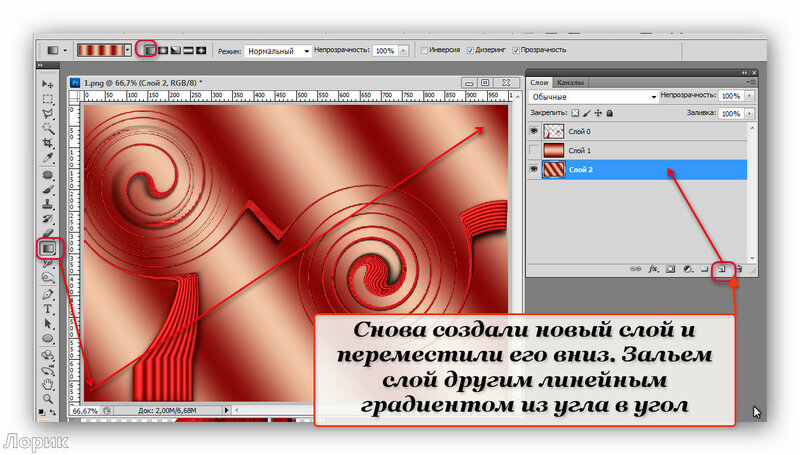
Task: Toggle the Дизеринг checkbox
Action: (x=470, y=50)
